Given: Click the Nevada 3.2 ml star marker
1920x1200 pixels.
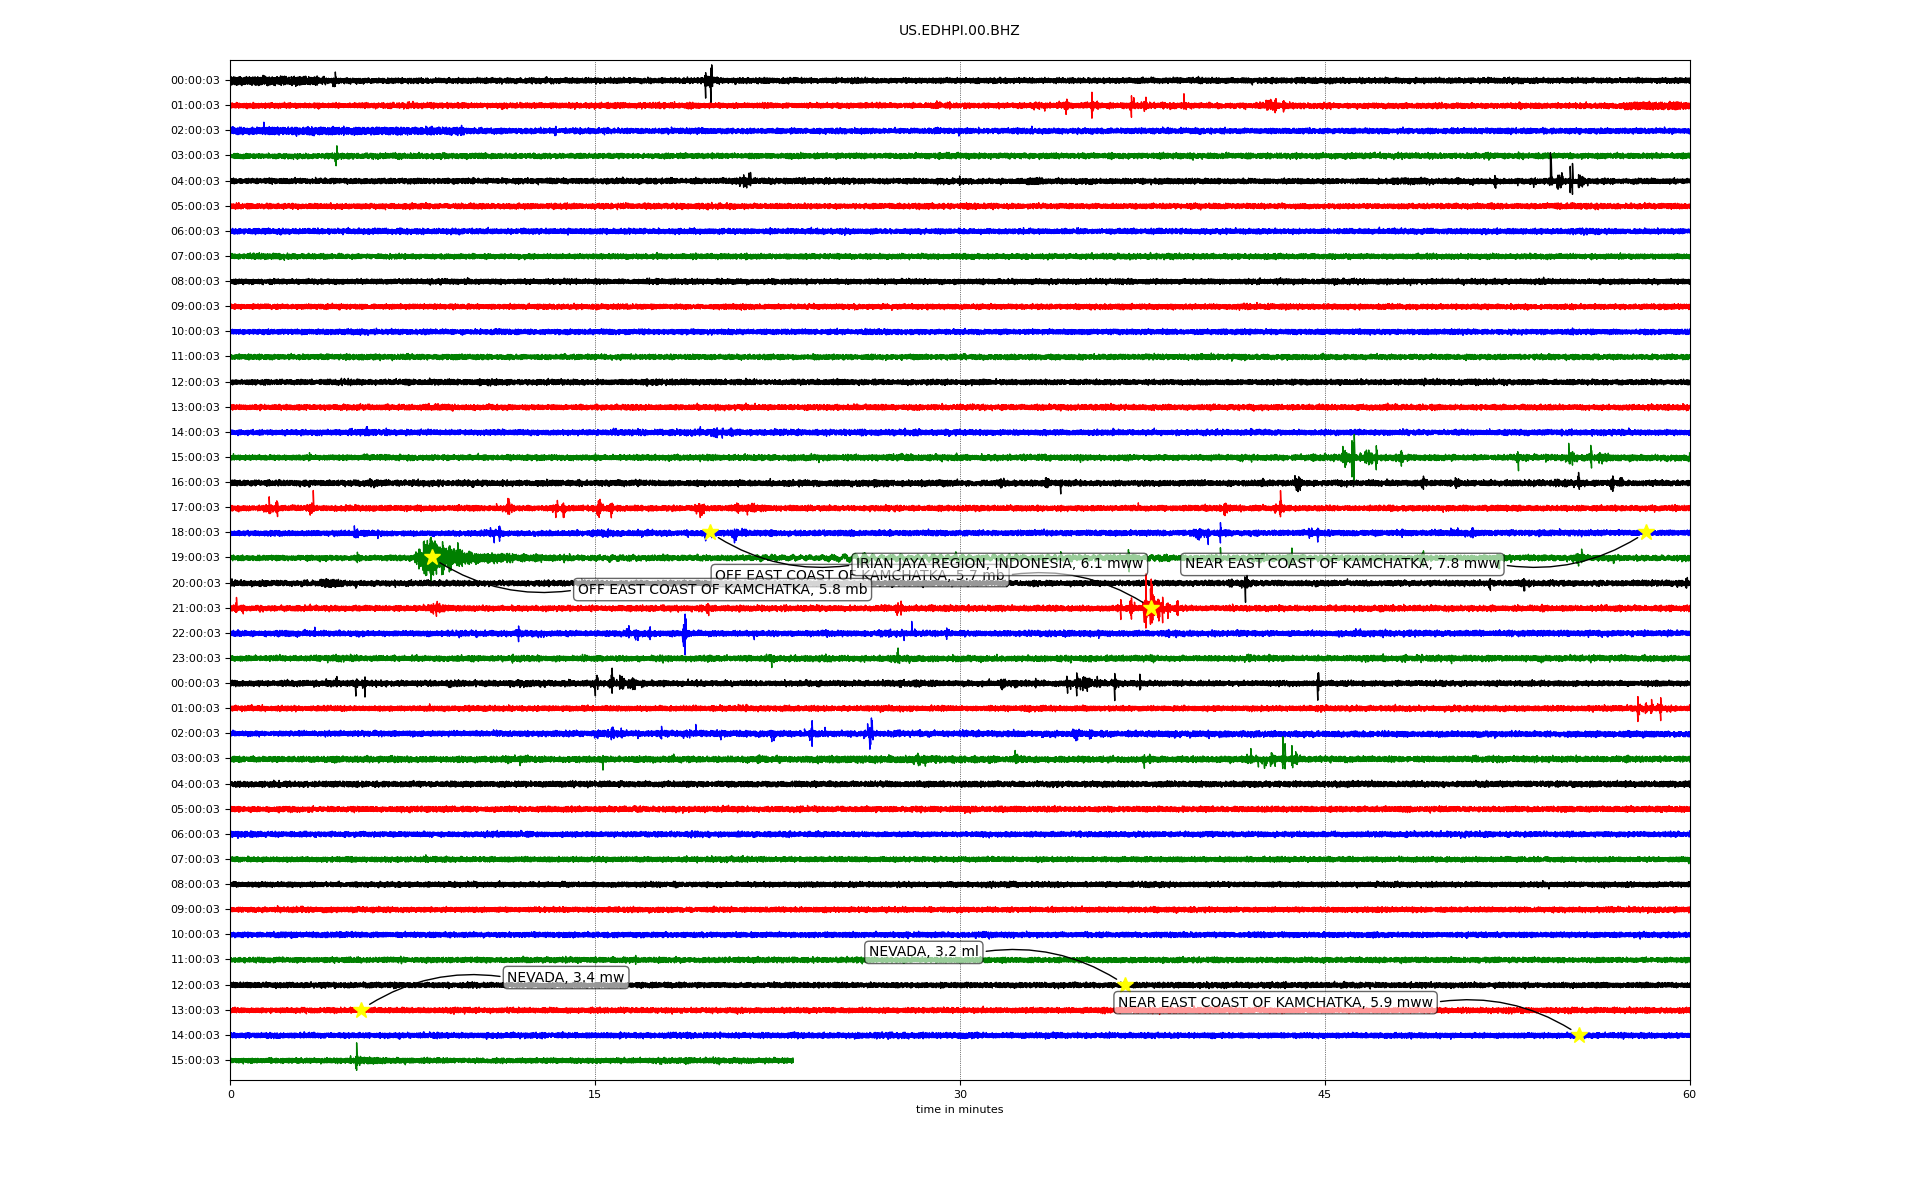Looking at the screenshot, I should coord(1125,985).
